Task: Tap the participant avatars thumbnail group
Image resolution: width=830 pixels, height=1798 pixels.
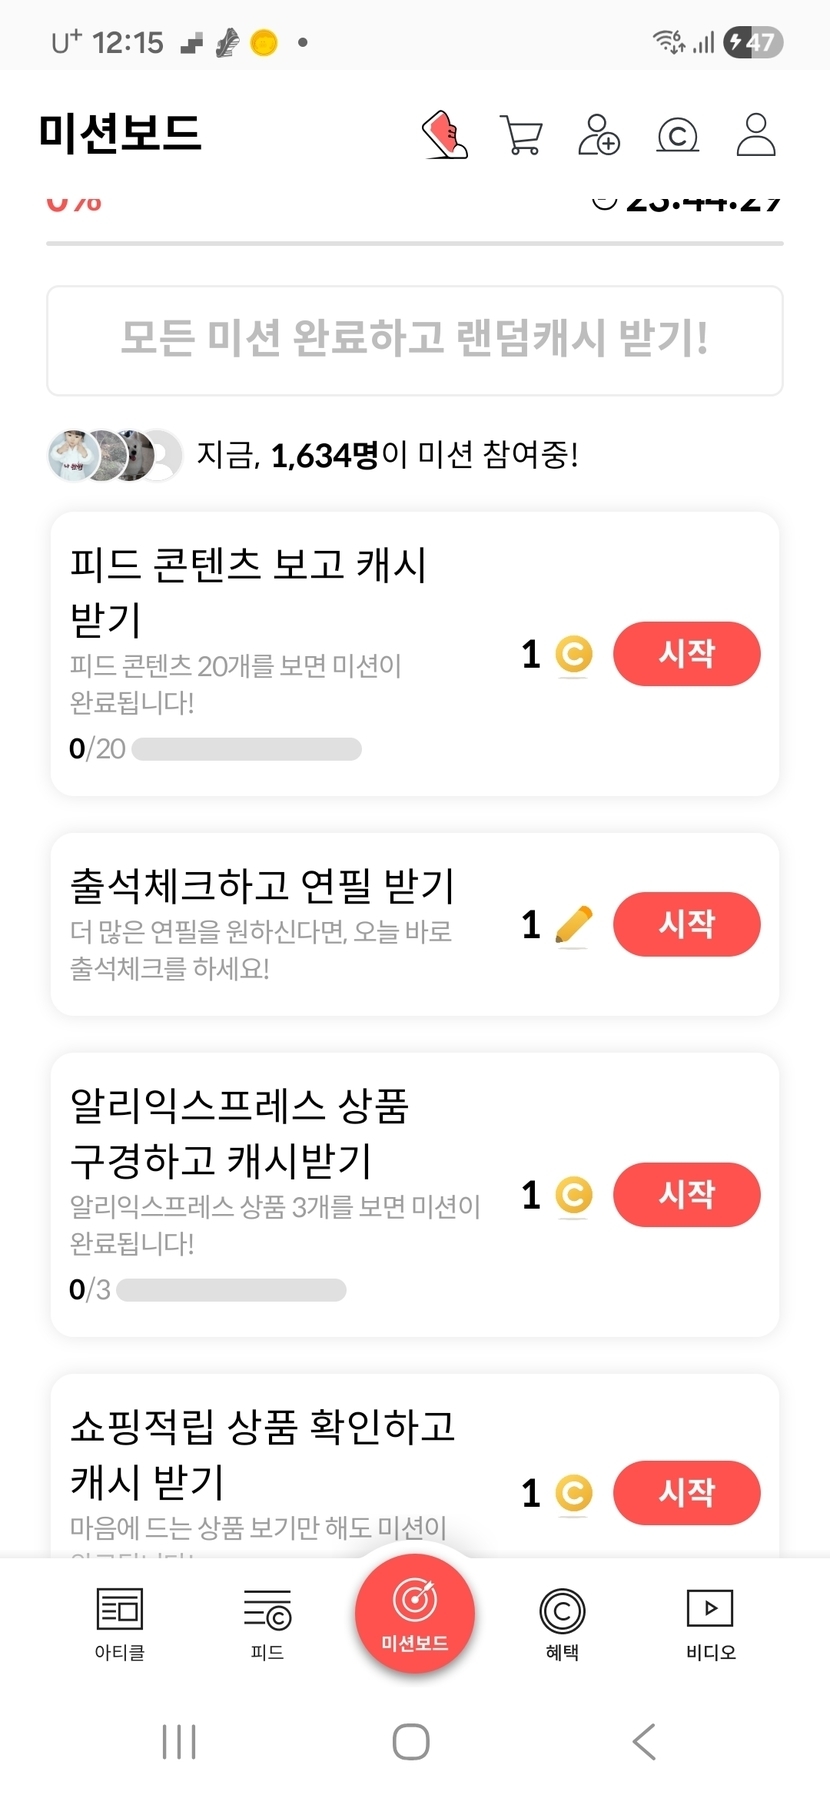Action: 114,456
